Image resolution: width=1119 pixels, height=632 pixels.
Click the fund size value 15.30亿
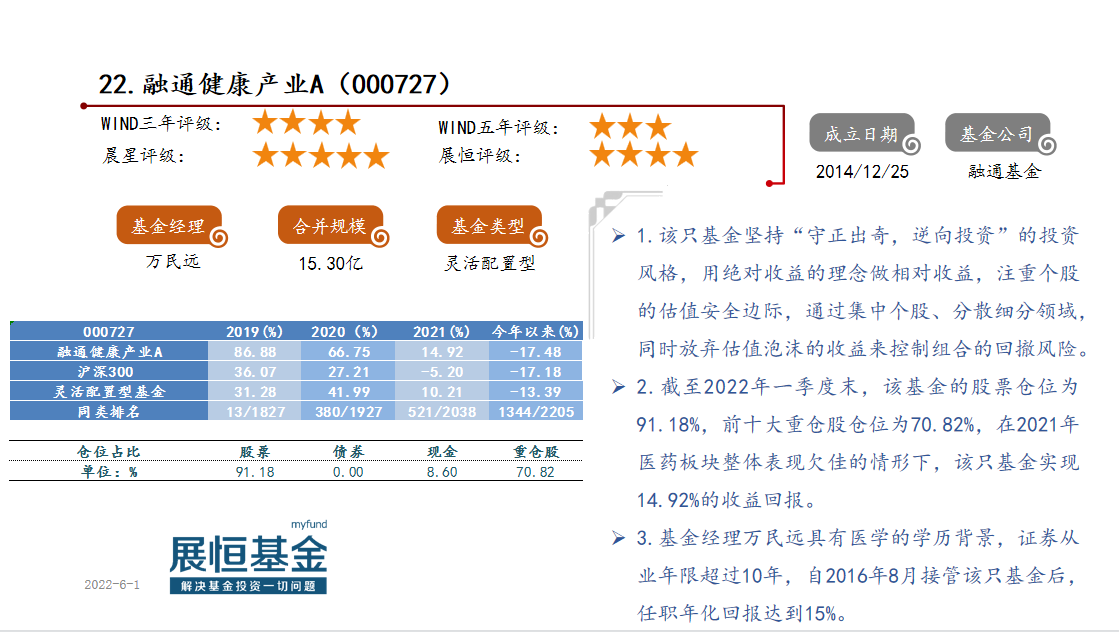330,264
